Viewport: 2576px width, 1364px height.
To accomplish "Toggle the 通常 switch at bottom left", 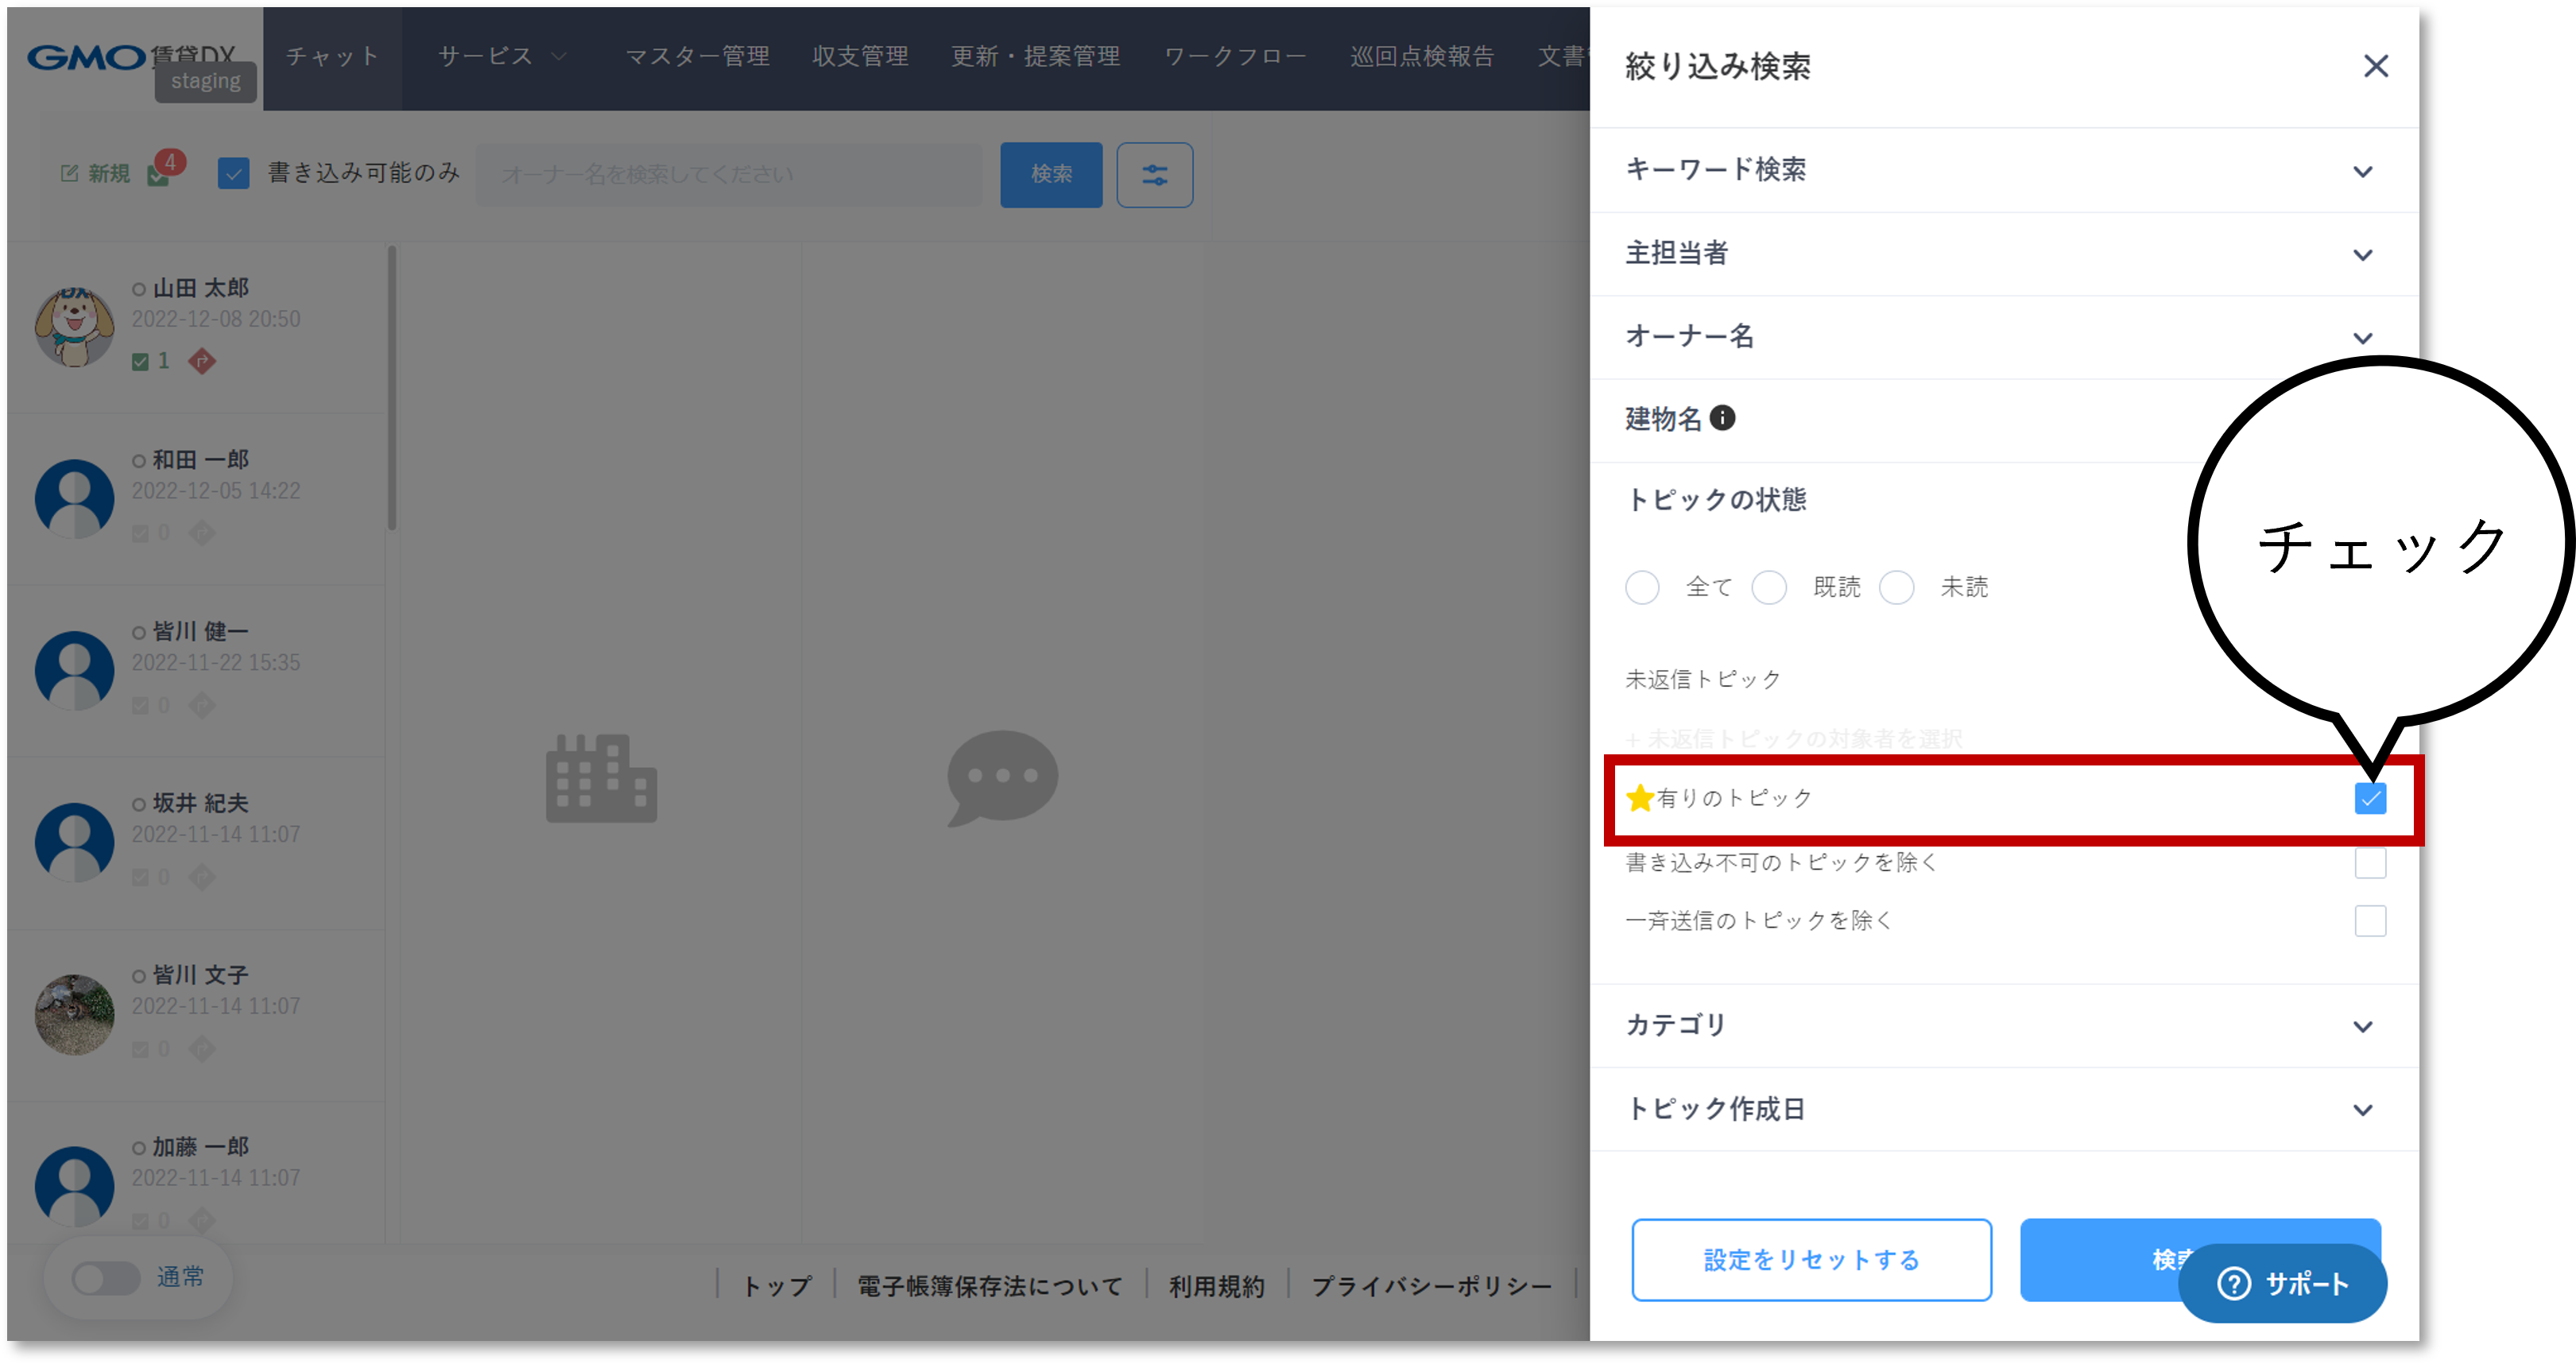I will (106, 1277).
